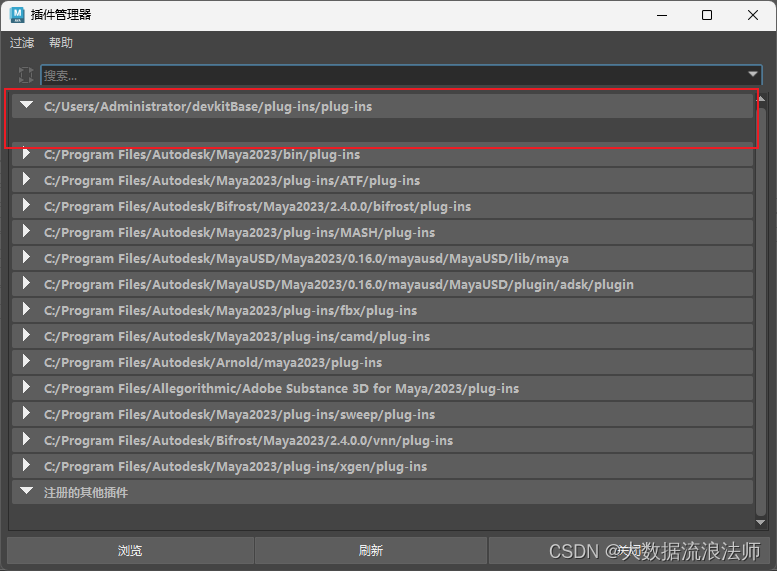Select path text C:/Program Files/Autodesk/Arnold/maya2023/plug-ins
777x571 pixels.
[x=213, y=362]
